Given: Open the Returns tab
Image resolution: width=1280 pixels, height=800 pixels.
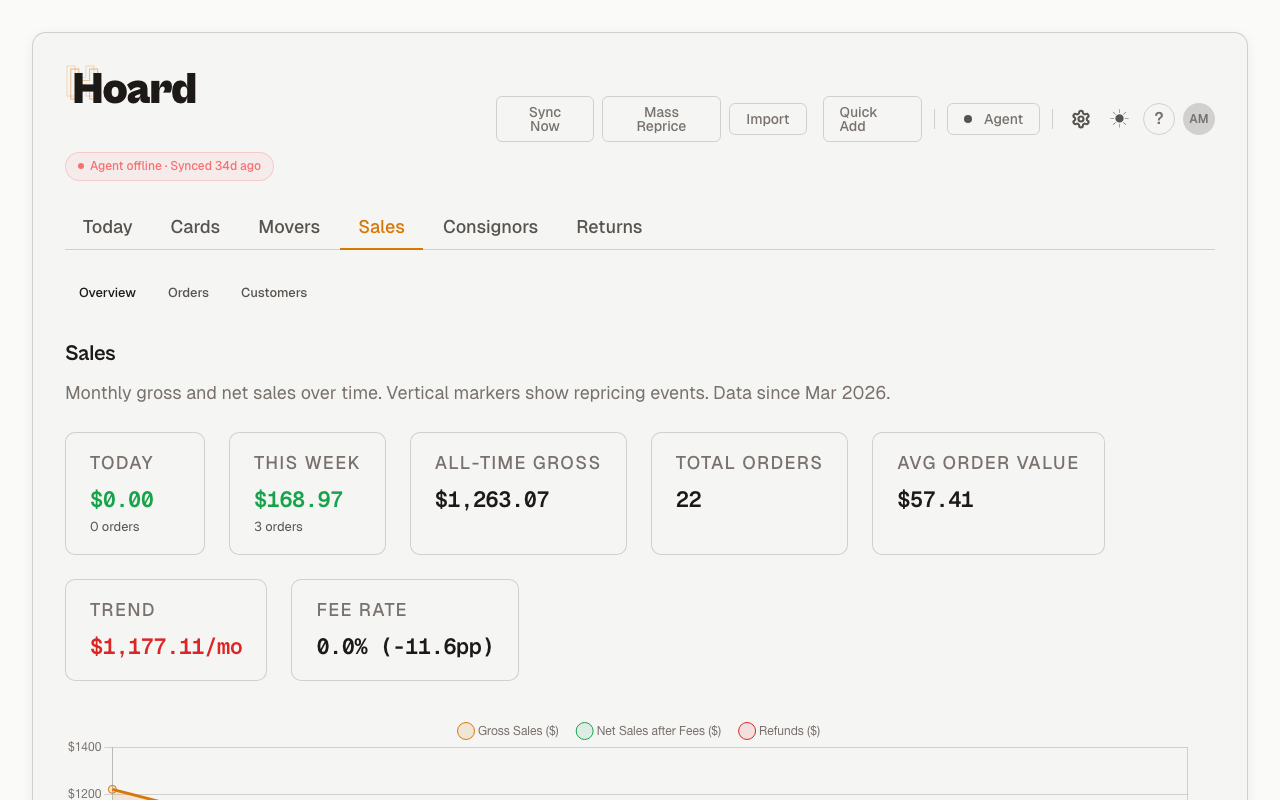Looking at the screenshot, I should tap(609, 227).
